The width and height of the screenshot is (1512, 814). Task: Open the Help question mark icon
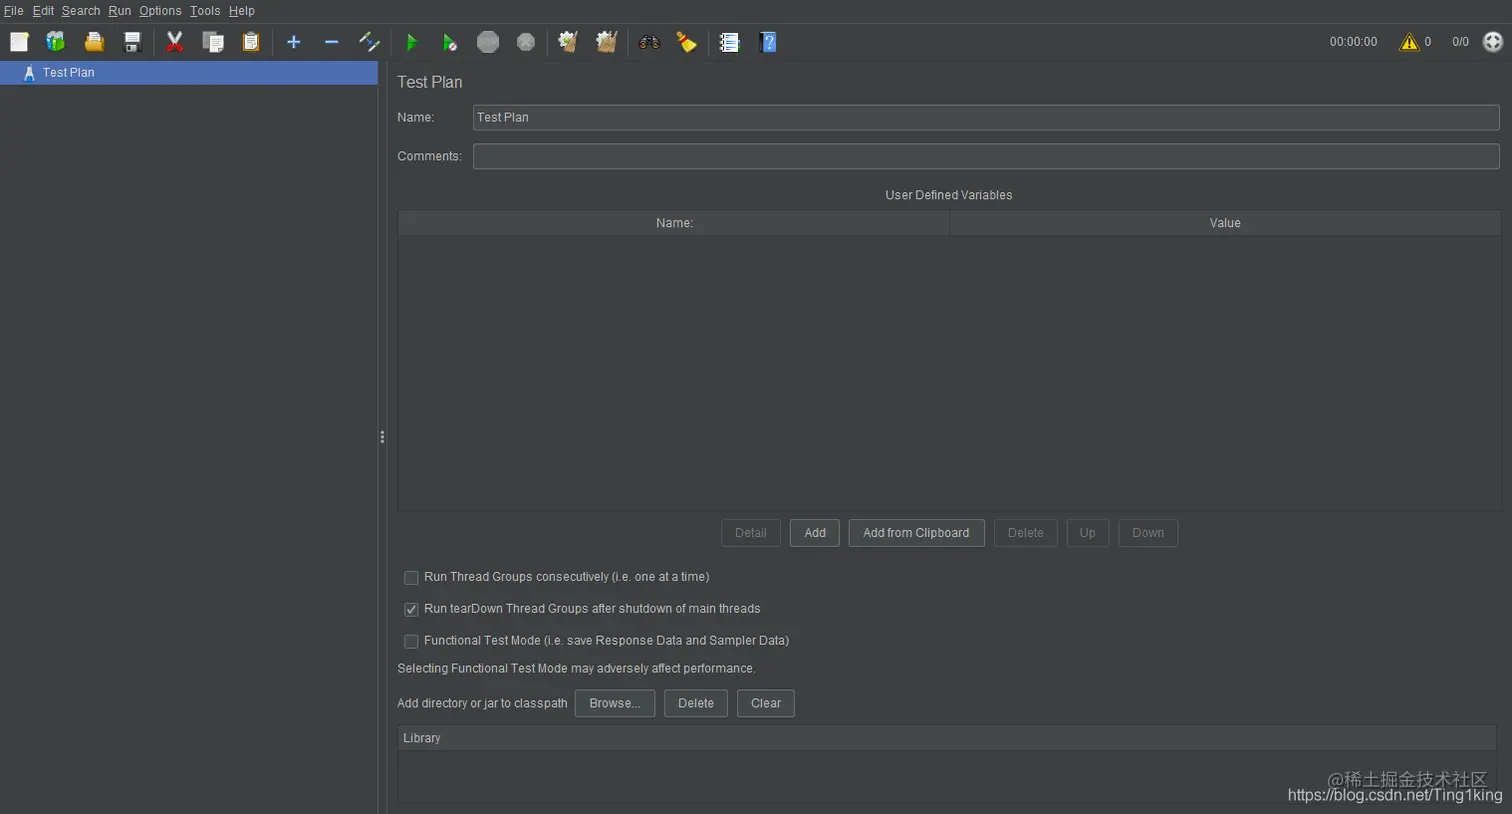click(x=768, y=42)
